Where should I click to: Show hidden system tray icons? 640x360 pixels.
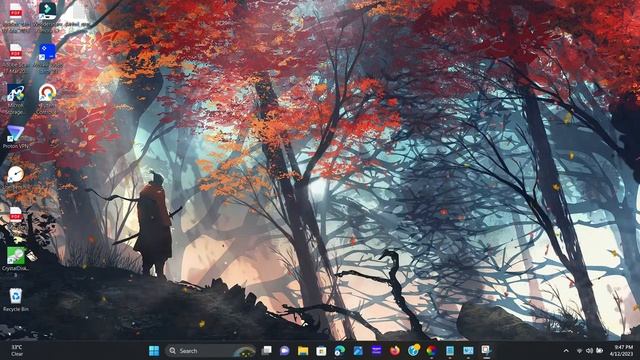pyautogui.click(x=566, y=351)
